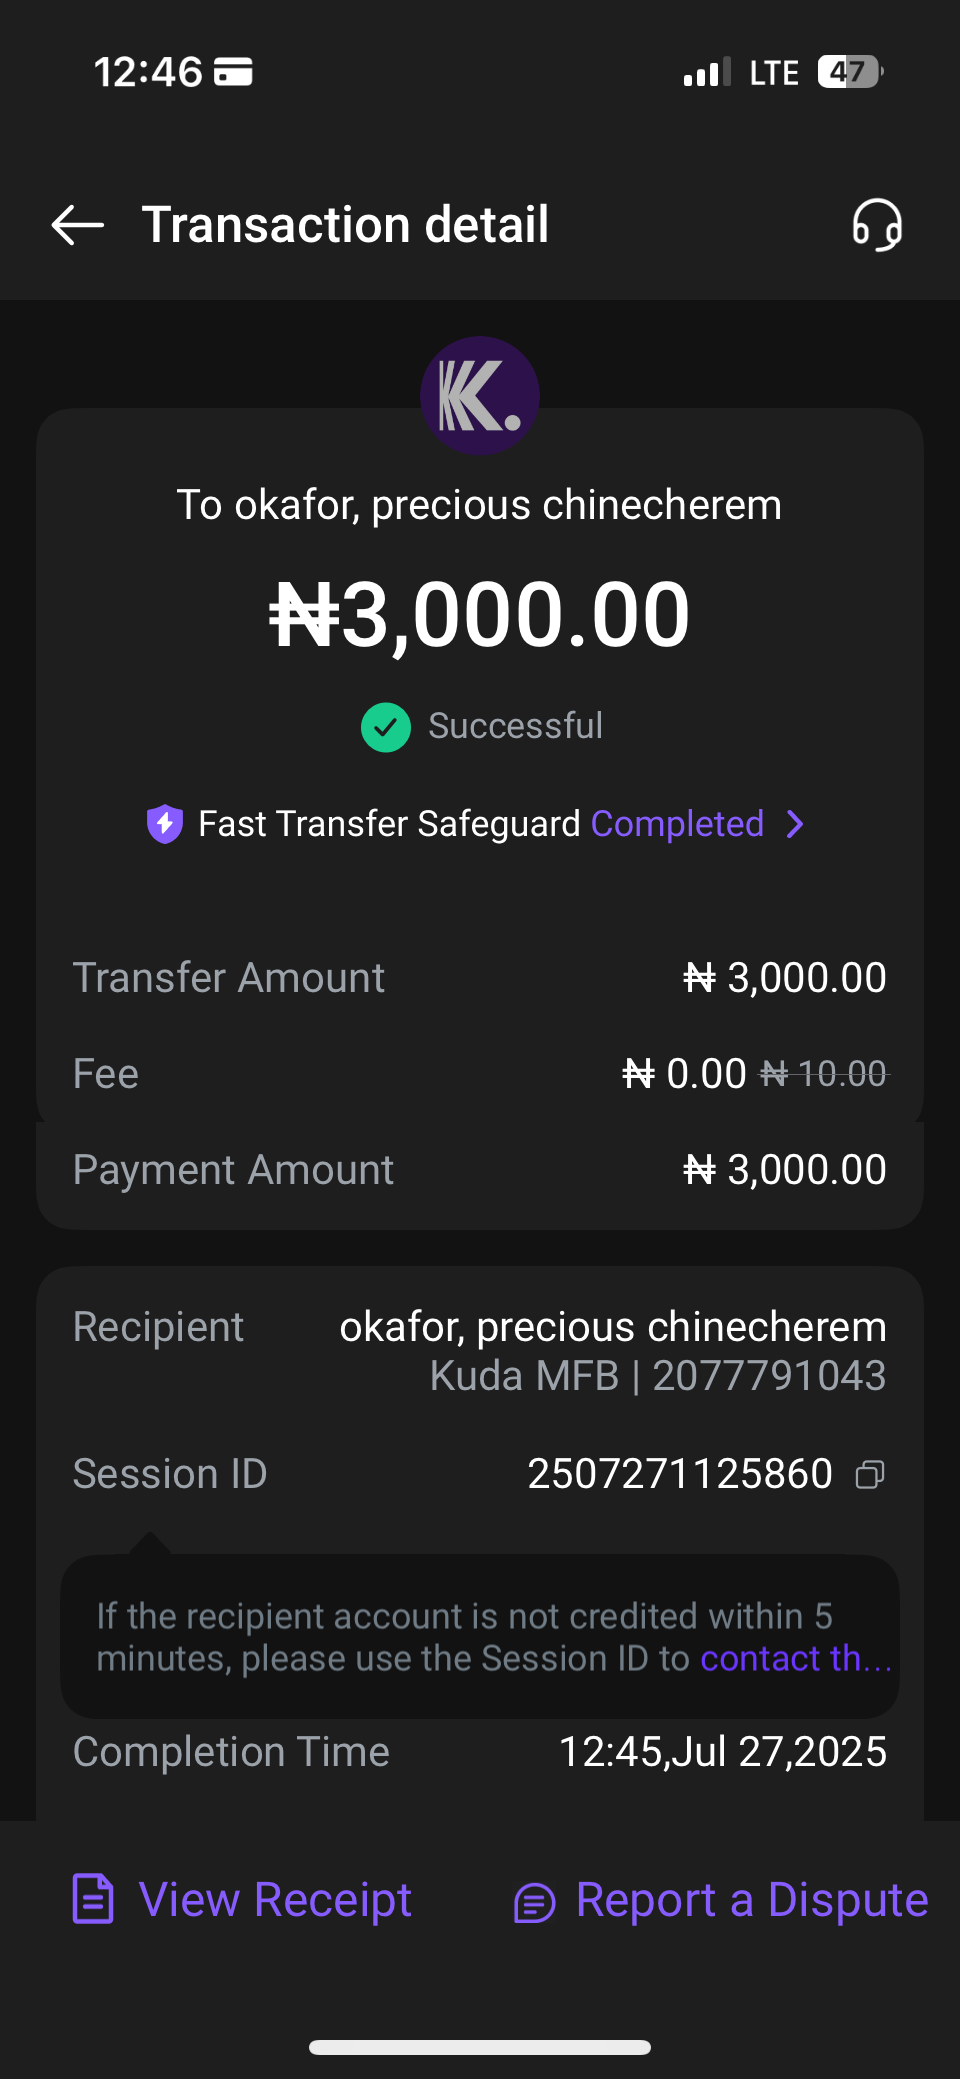Tap the Fast Transfer Safeguard shield icon
This screenshot has height=2079, width=960.
click(165, 824)
